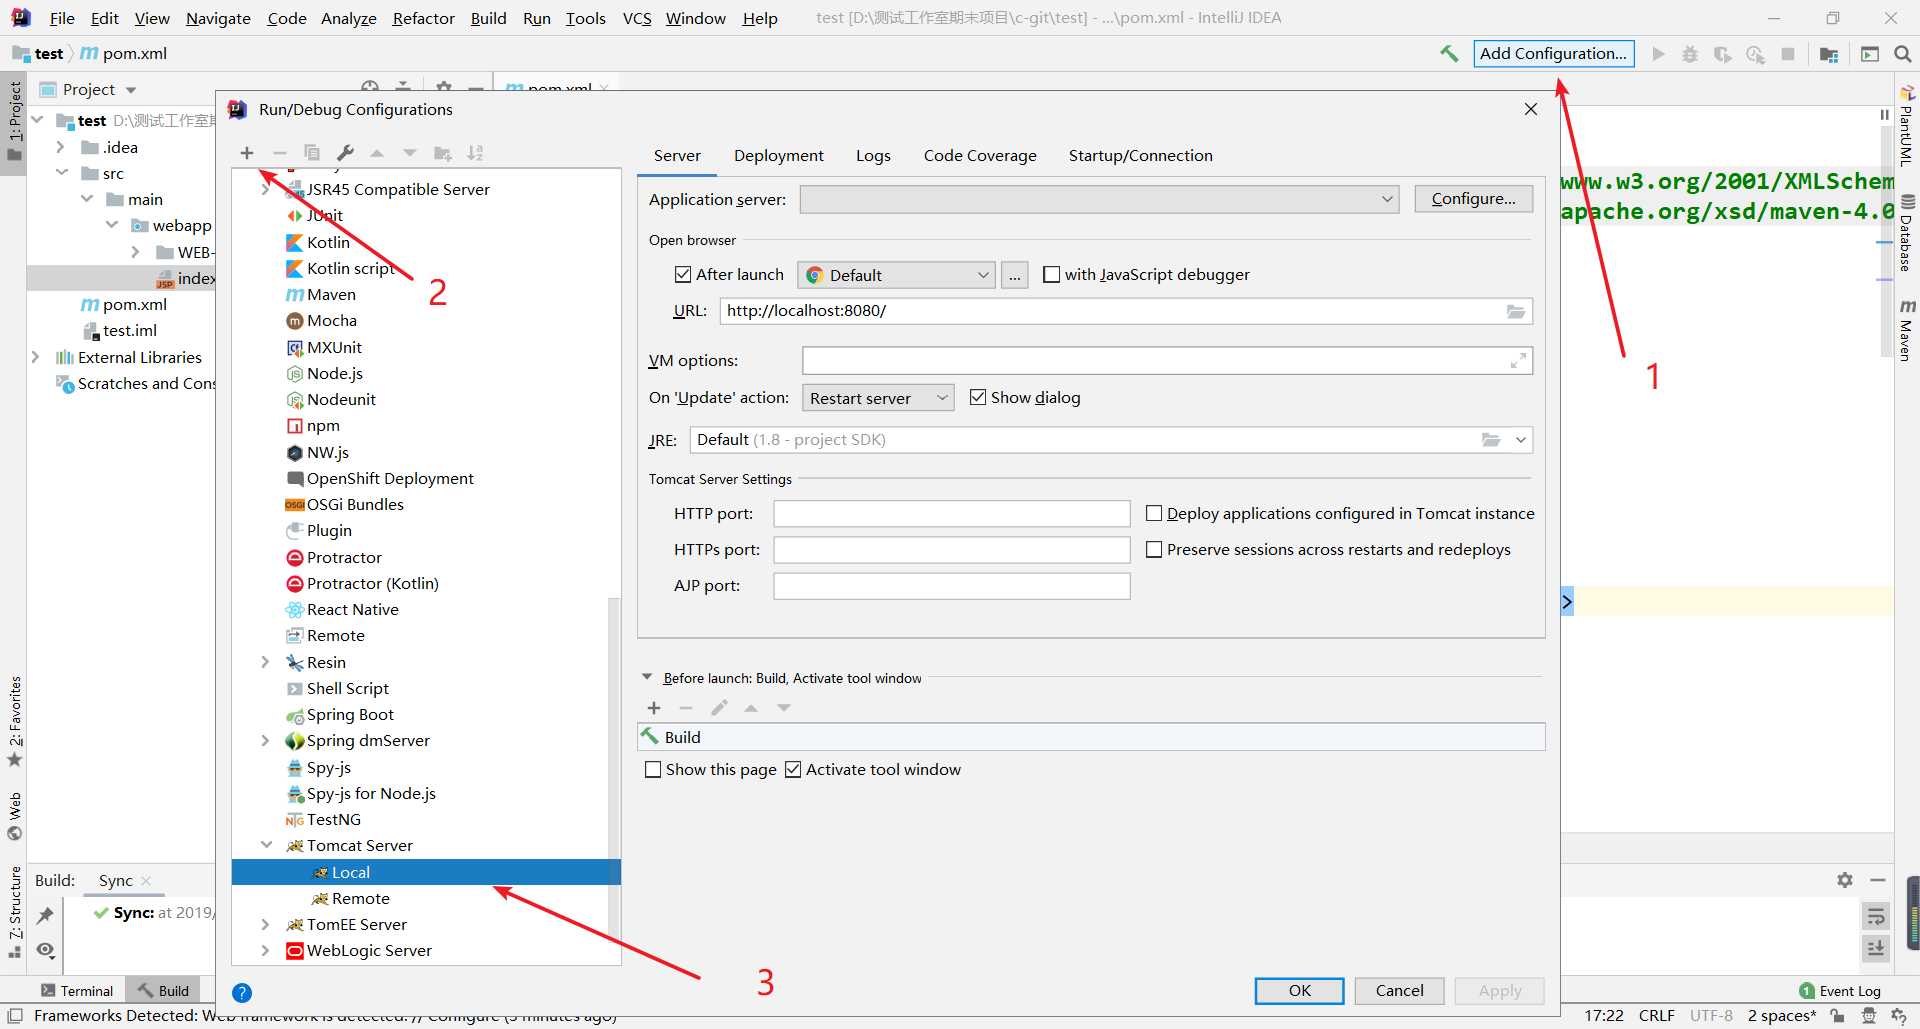Select pom.xml in the Project tree
Image resolution: width=1920 pixels, height=1029 pixels.
click(x=134, y=304)
